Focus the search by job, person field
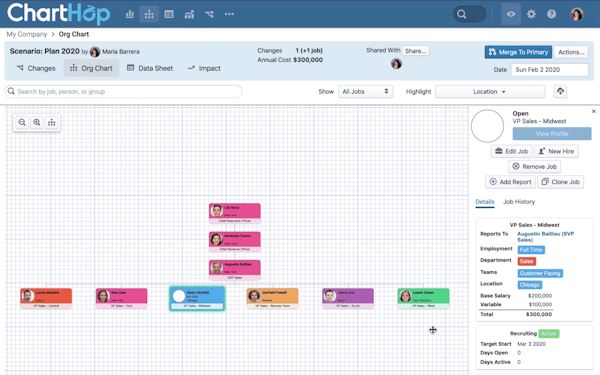 [x=123, y=91]
